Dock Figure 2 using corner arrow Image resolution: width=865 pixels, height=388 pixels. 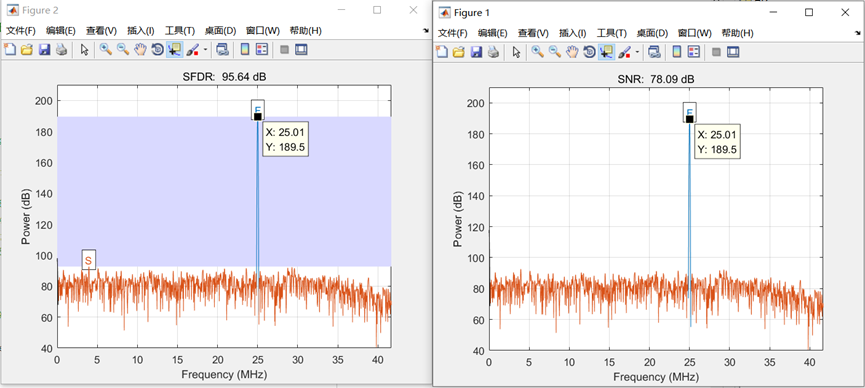426,31
